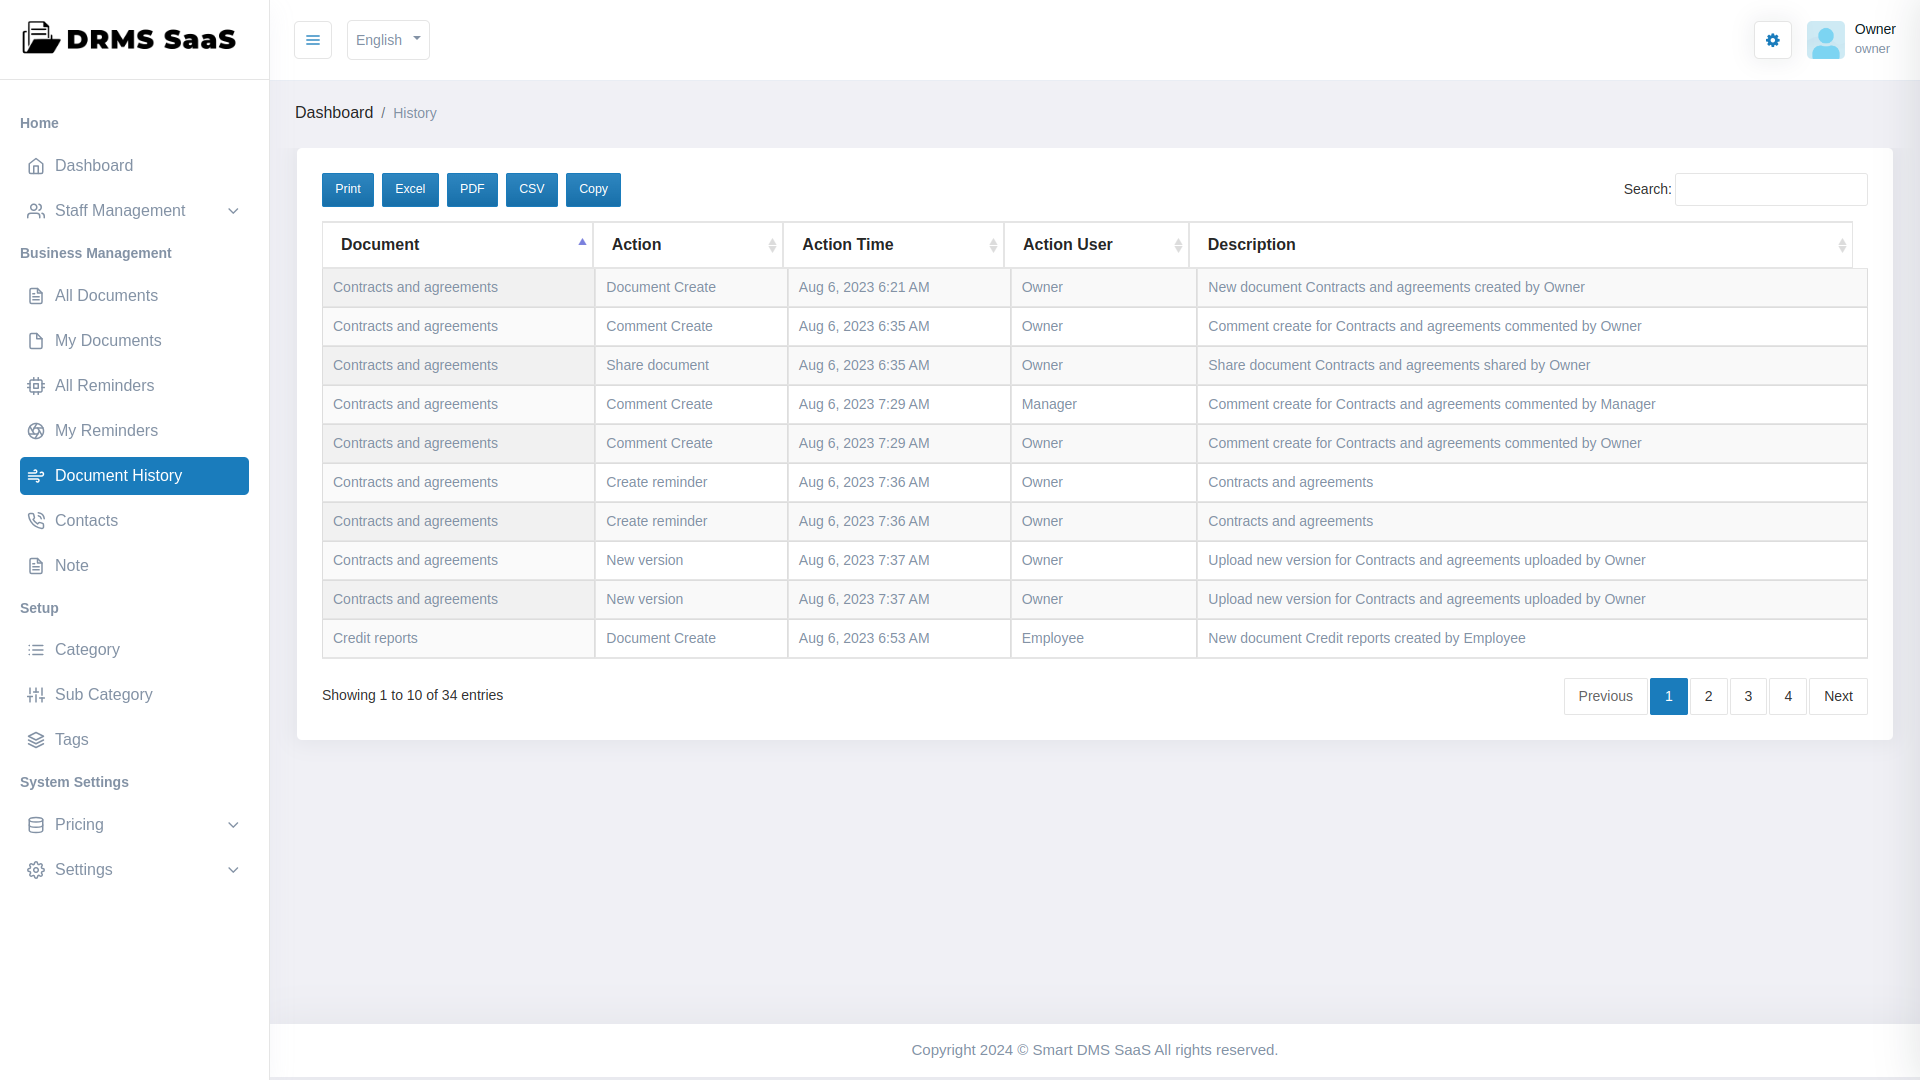This screenshot has height=1080, width=1920.
Task: Open the English language dropdown
Action: pos(388,40)
